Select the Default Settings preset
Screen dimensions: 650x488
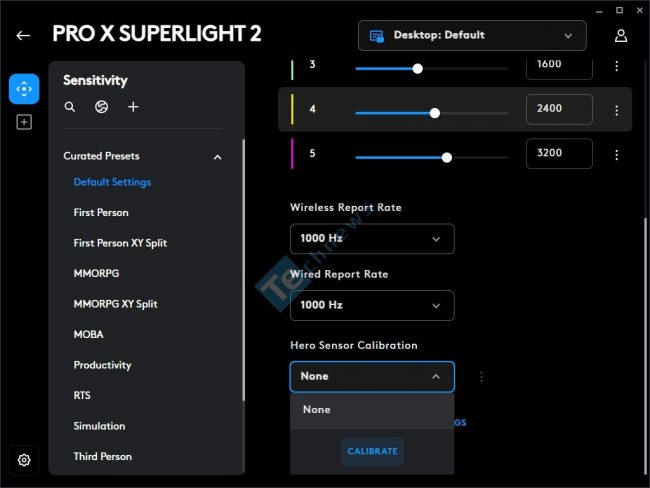click(x=112, y=182)
